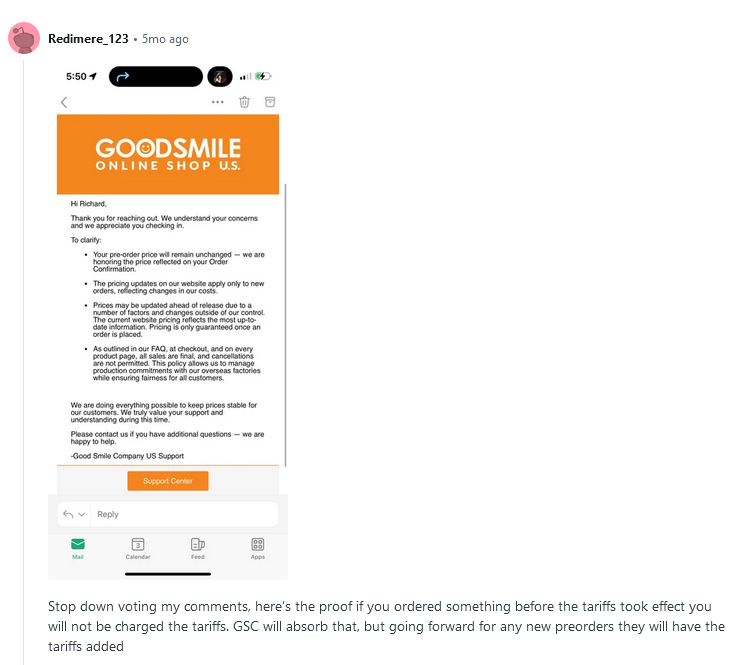The height and width of the screenshot is (665, 738).
Task: Click the reply arrow icon
Action: (x=68, y=514)
